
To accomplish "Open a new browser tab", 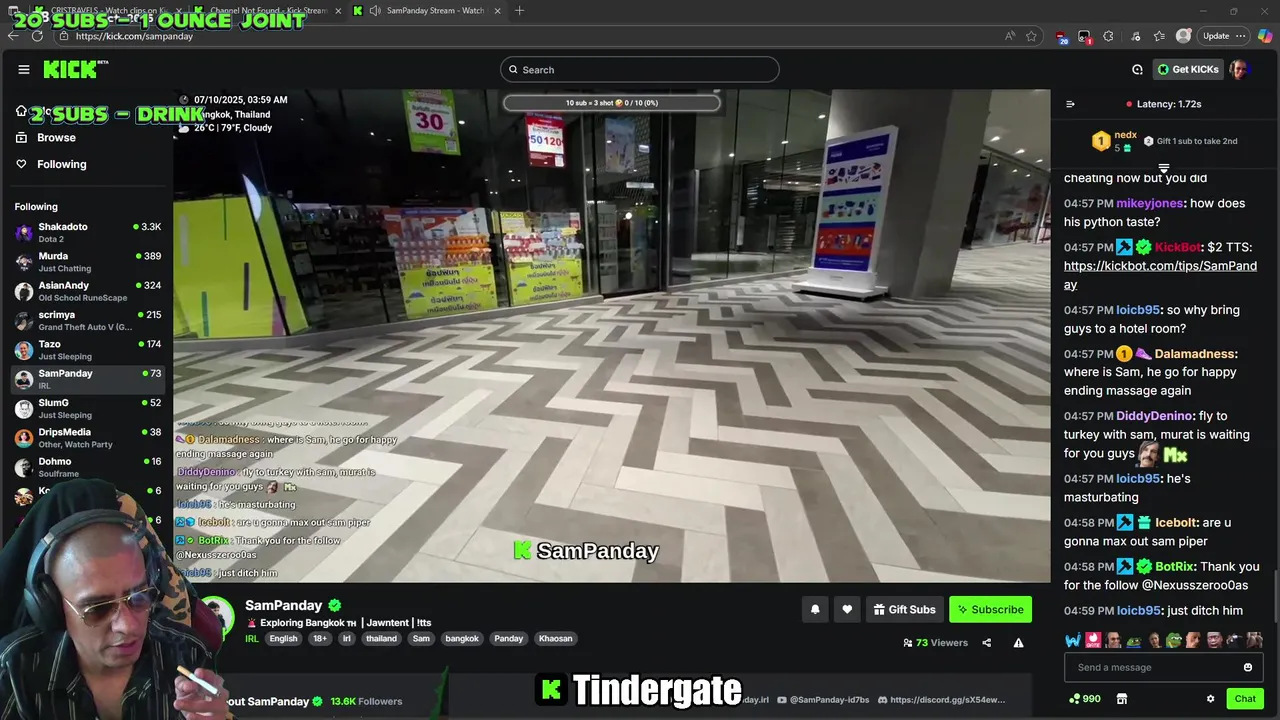I will pos(519,11).
